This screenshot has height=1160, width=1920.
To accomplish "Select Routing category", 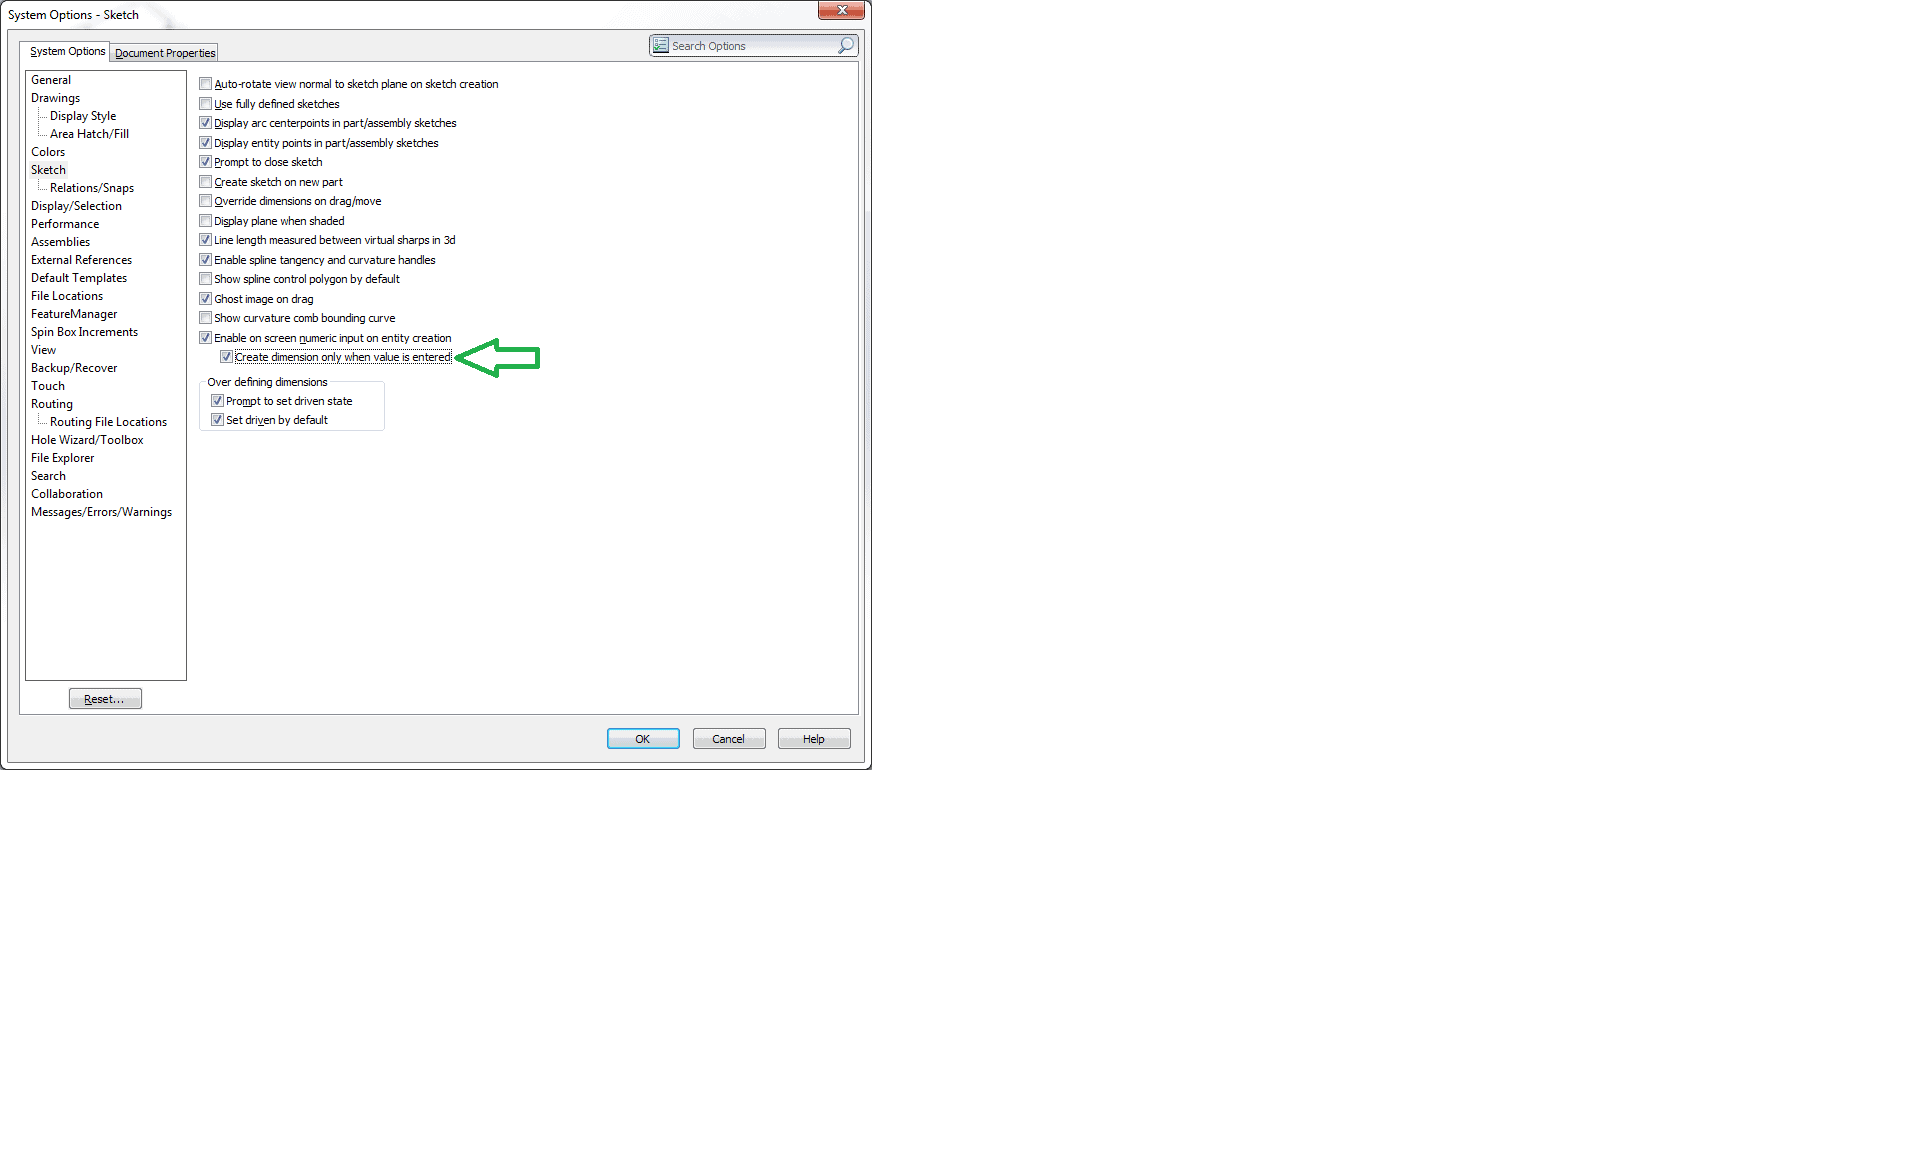I will pyautogui.click(x=52, y=404).
